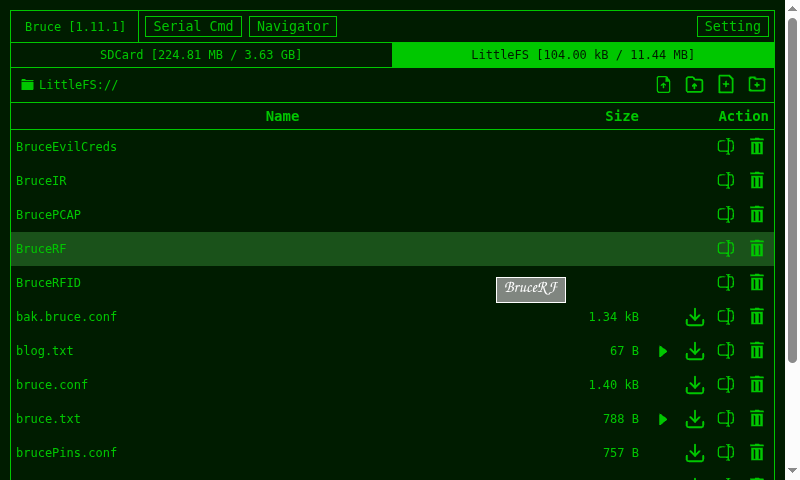Rename the BruceIR folder

pos(726,181)
